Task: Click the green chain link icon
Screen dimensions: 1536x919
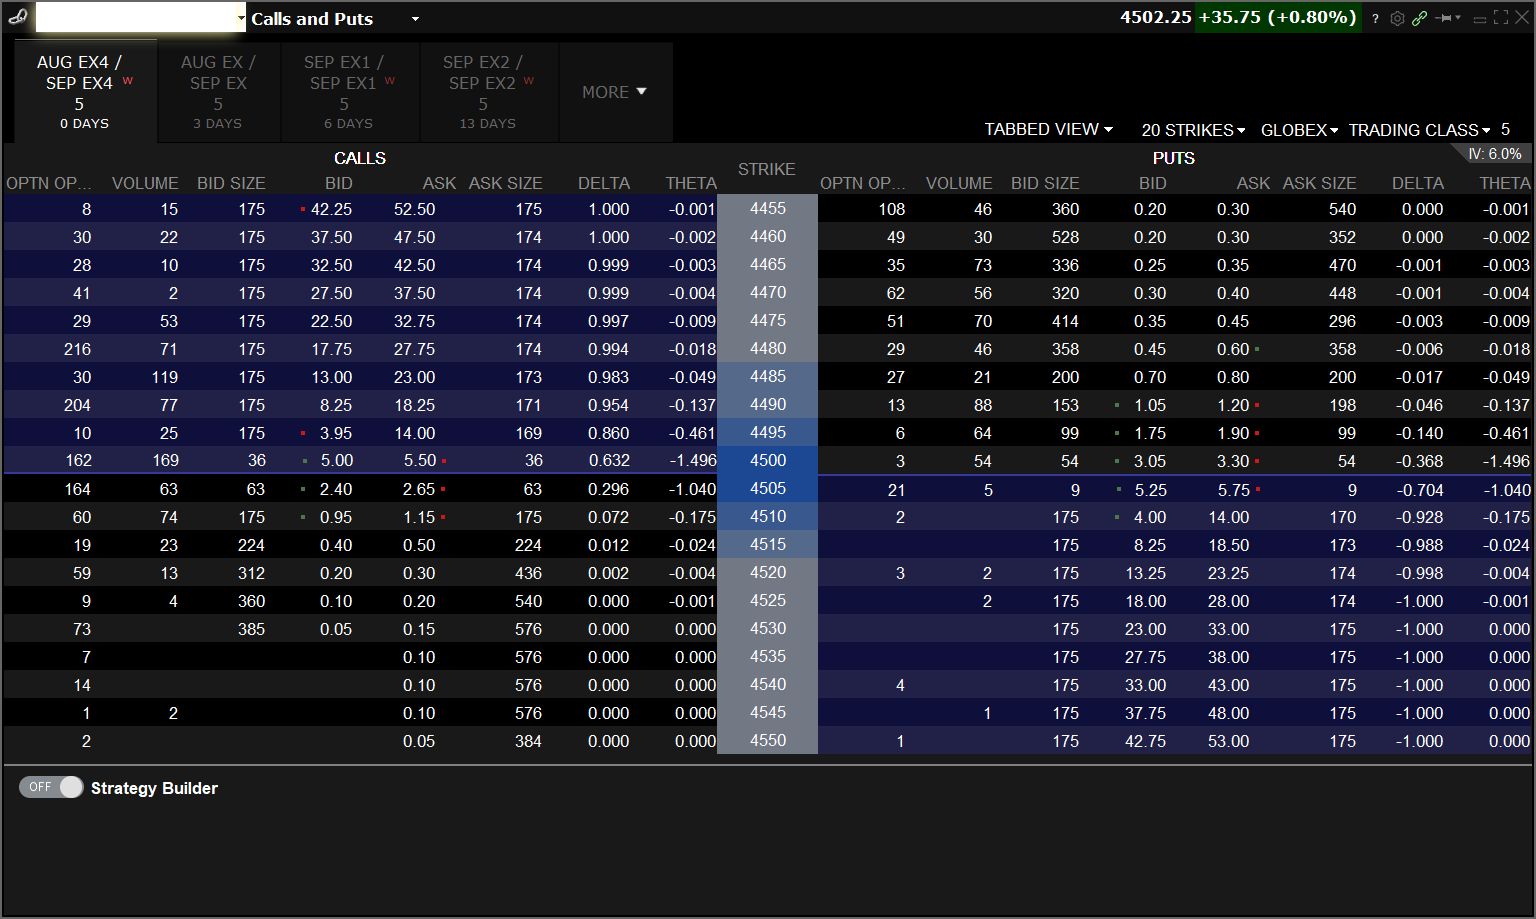Action: (x=1419, y=18)
